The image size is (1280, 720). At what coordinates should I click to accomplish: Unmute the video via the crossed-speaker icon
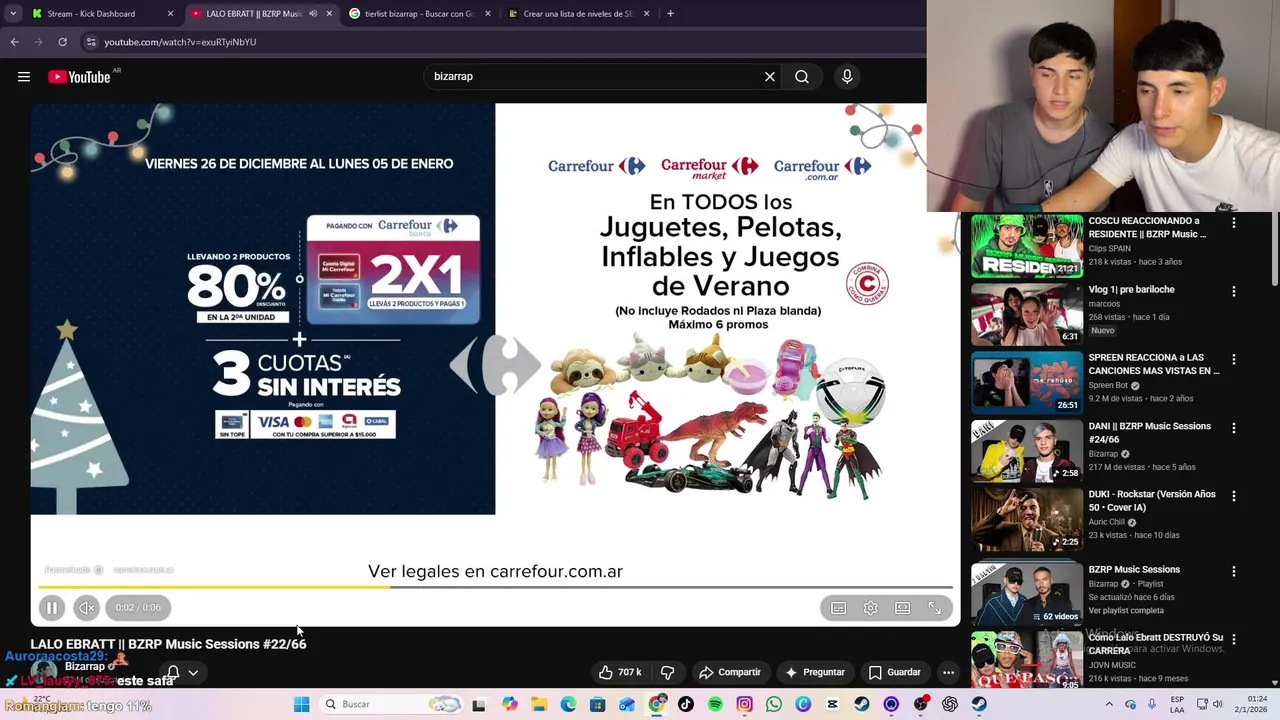(x=87, y=607)
